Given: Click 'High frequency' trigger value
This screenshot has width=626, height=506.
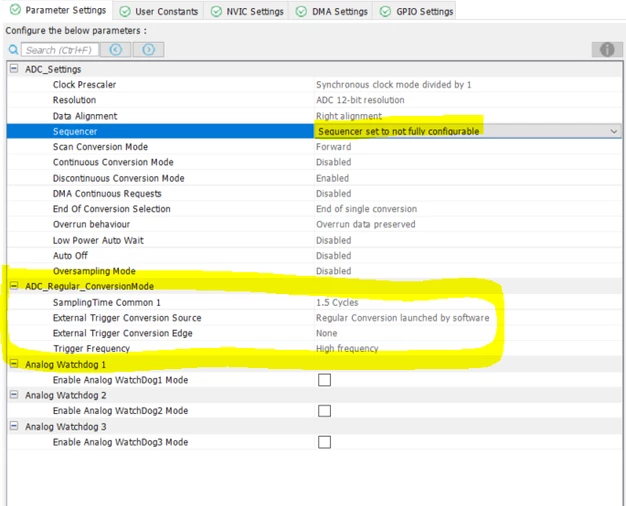Looking at the screenshot, I should coord(347,348).
